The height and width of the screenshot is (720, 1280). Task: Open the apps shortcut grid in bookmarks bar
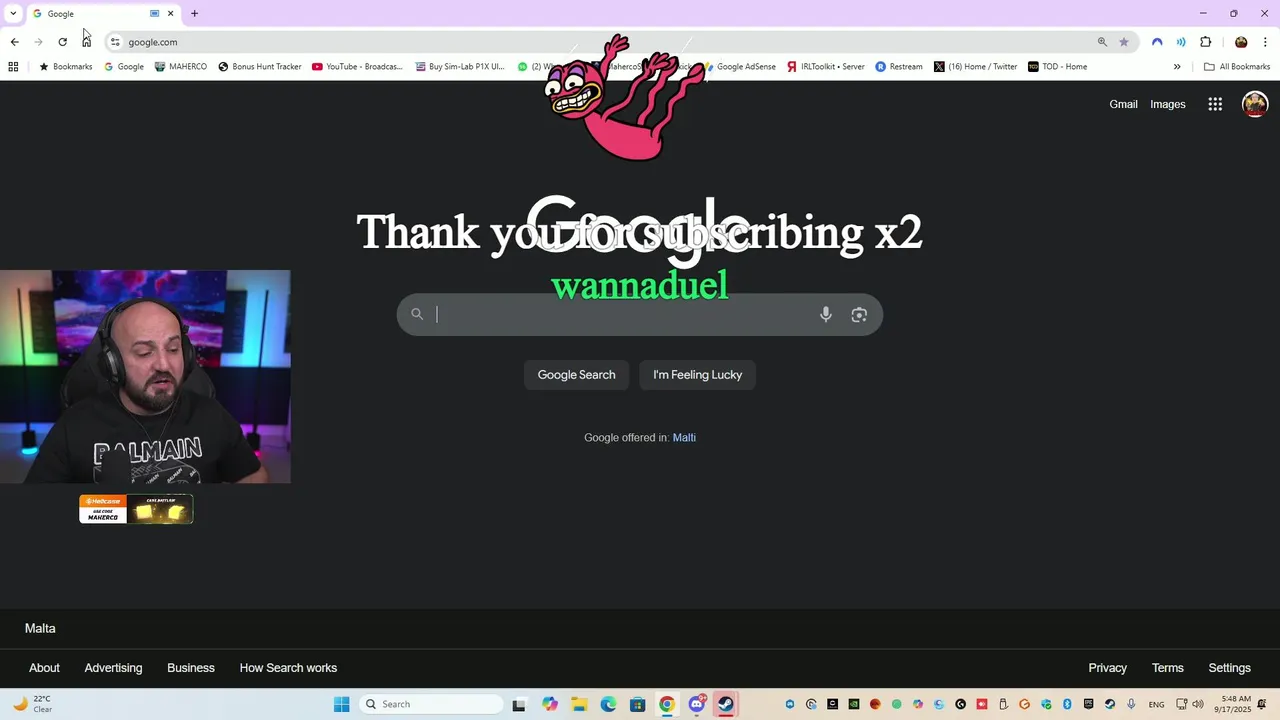[13, 67]
